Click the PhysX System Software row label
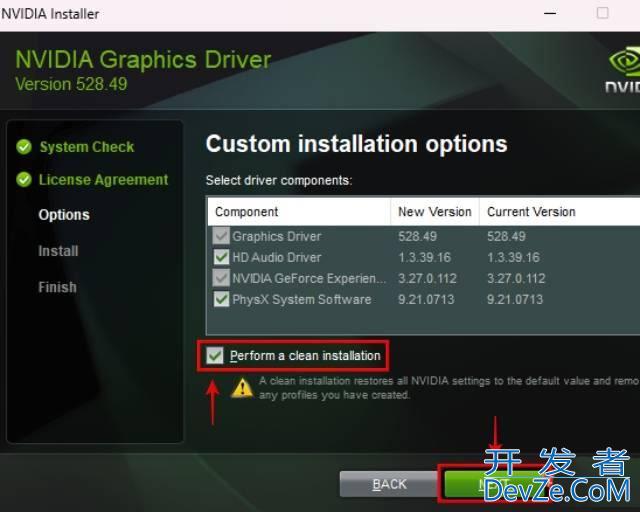Image resolution: width=640 pixels, height=512 pixels. point(302,299)
